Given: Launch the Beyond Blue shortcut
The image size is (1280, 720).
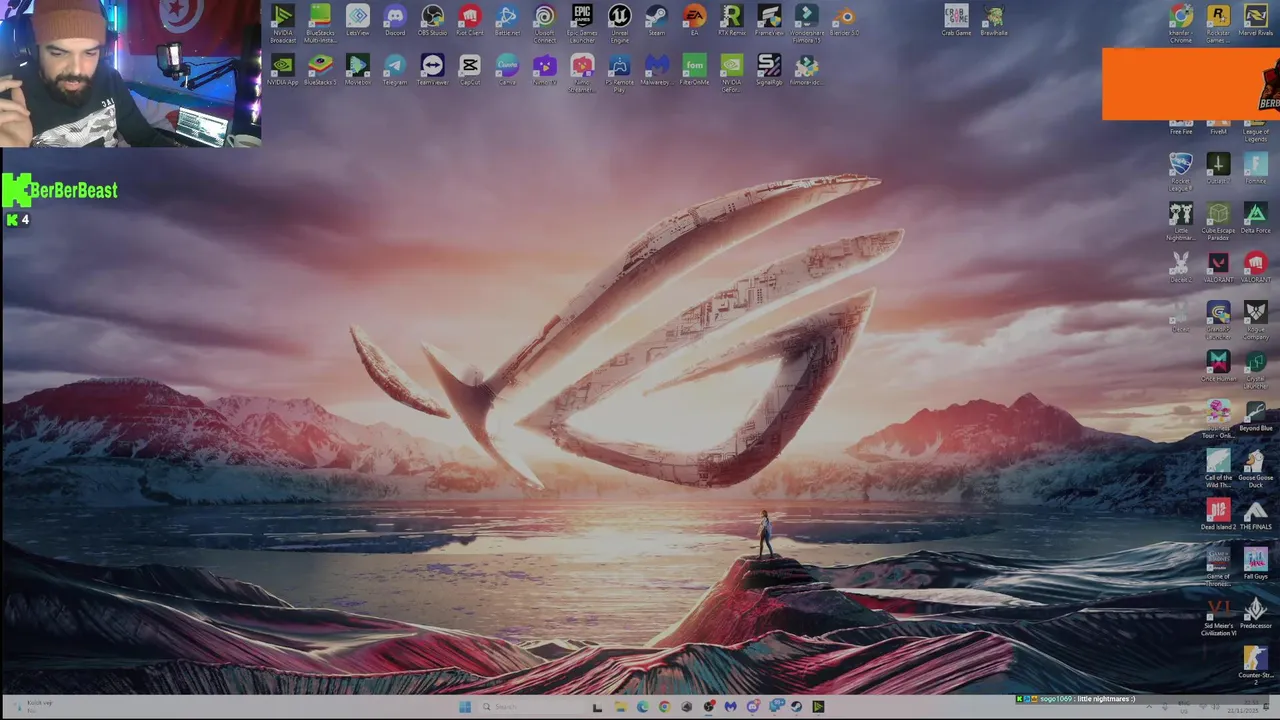Looking at the screenshot, I should (1256, 417).
